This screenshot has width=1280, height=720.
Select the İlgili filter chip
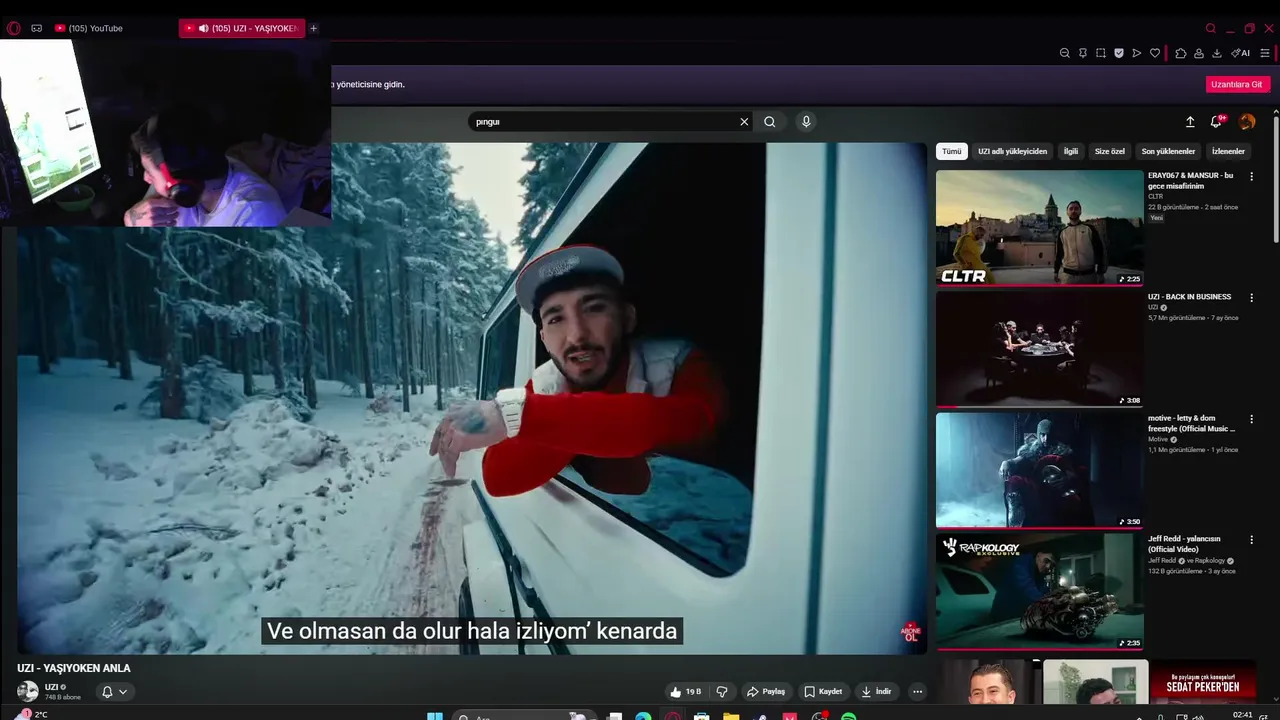pyautogui.click(x=1071, y=151)
